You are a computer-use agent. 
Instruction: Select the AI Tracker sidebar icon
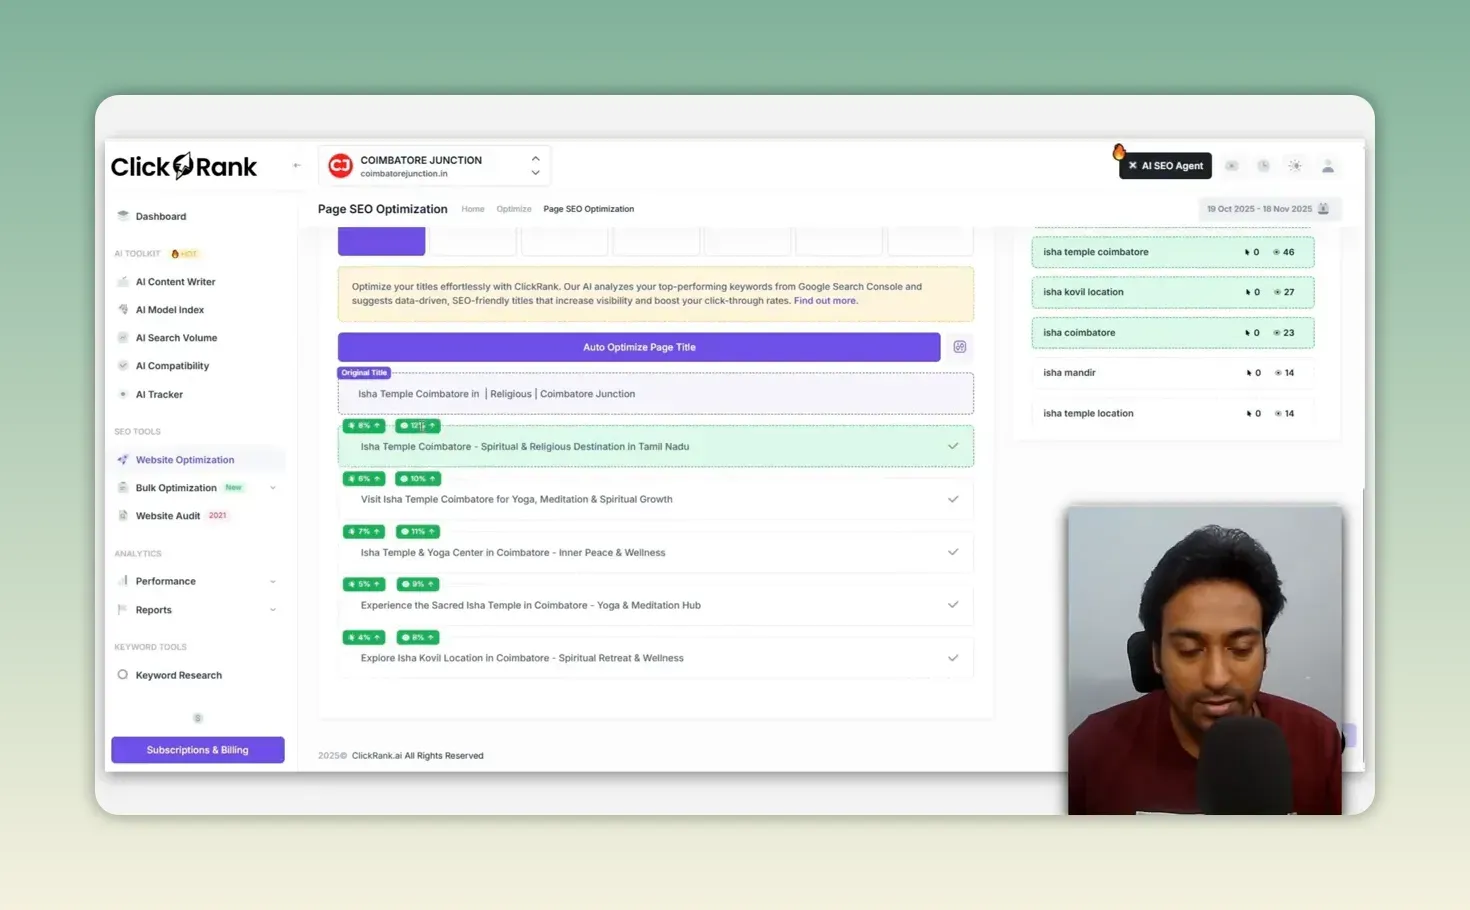[123, 394]
